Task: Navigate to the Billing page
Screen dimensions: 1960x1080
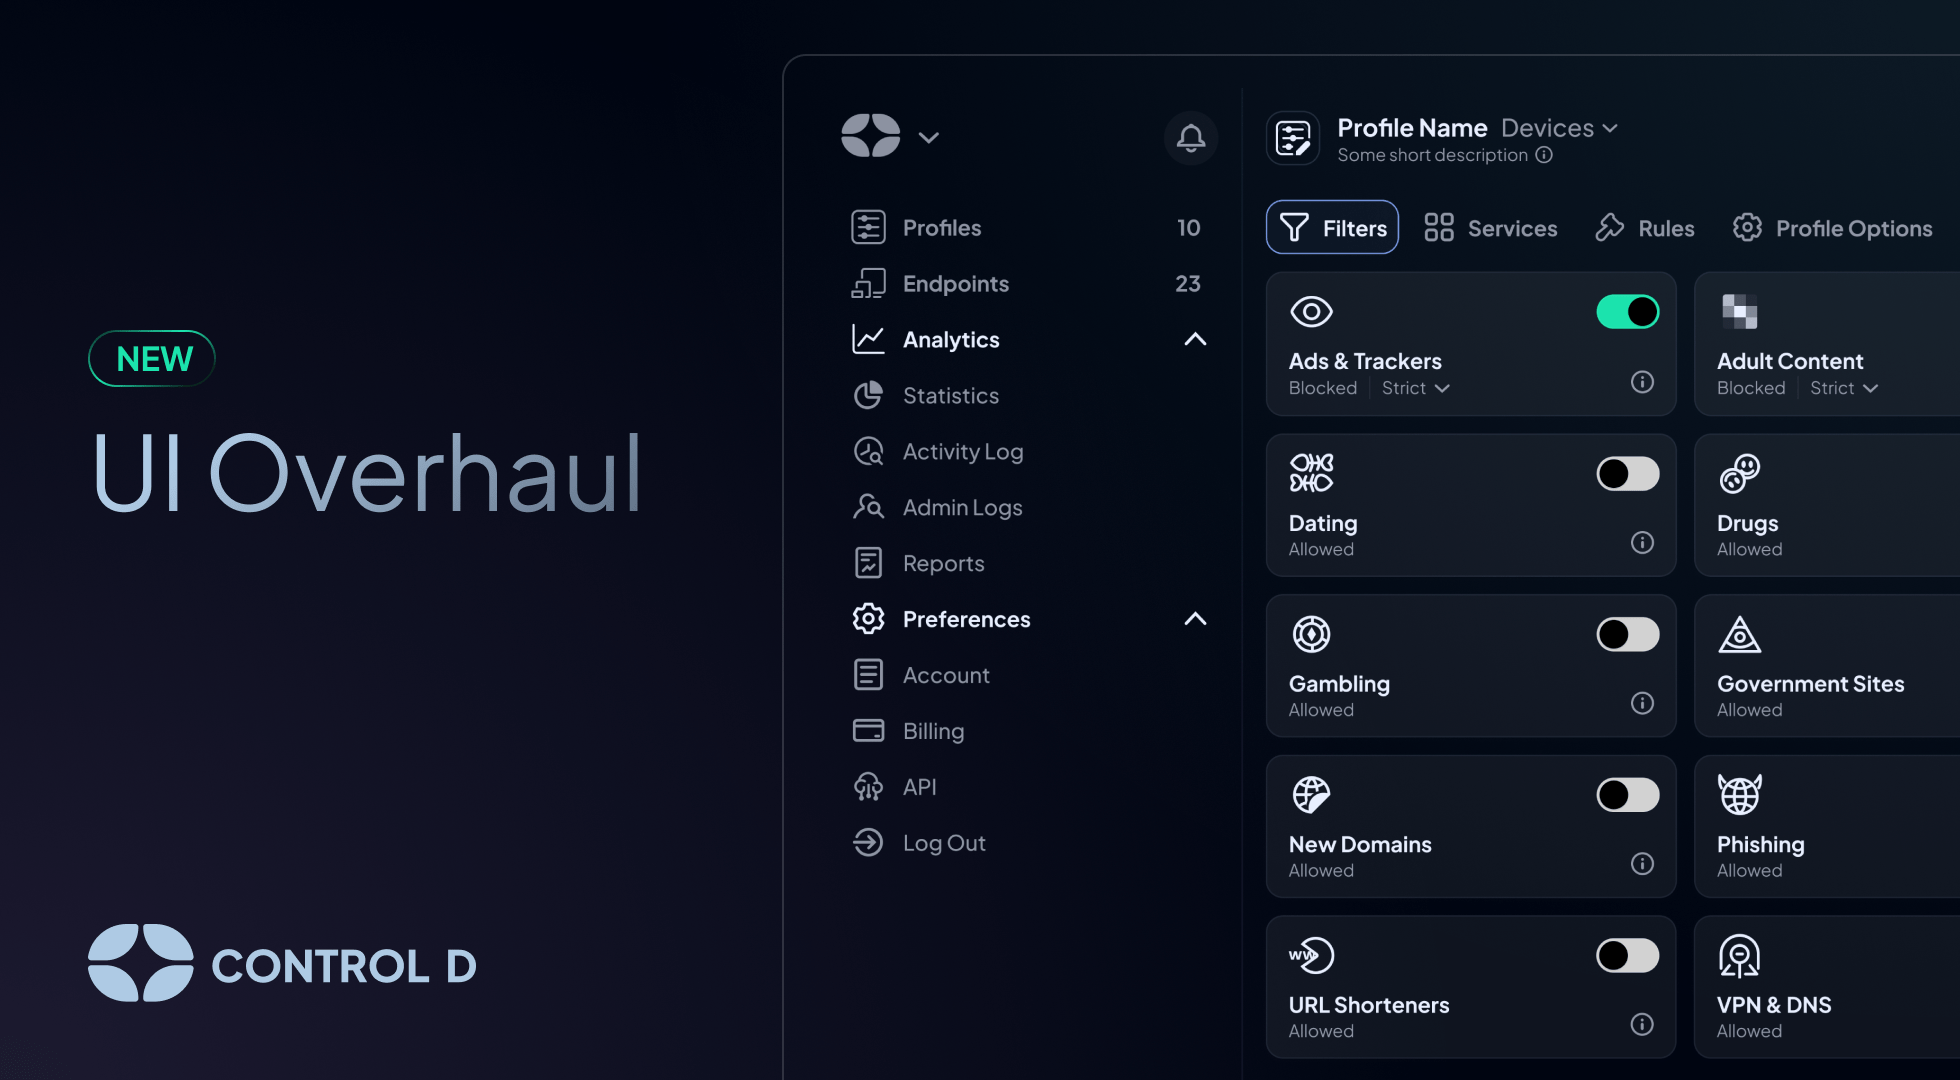Action: pos(932,730)
